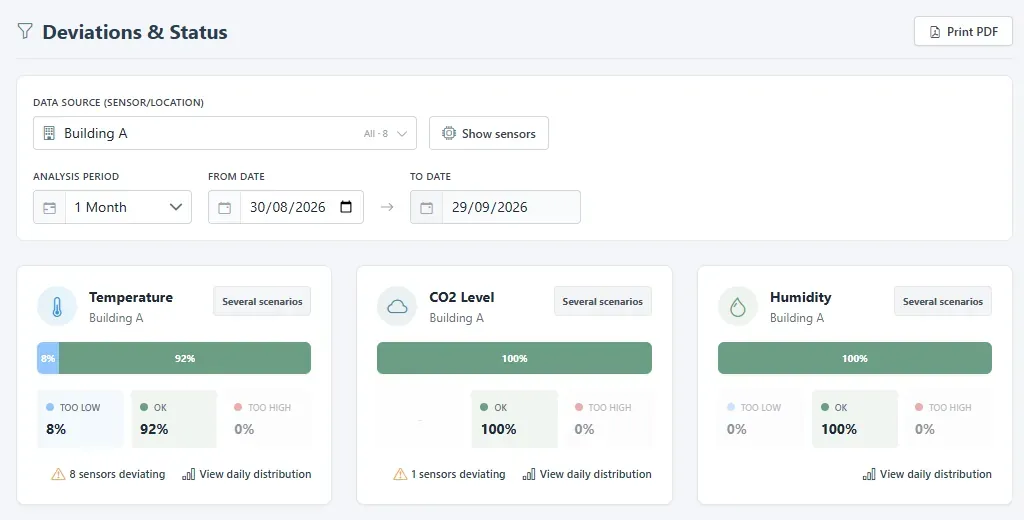
Task: Open the 1 Month analysis period dropdown
Action: [x=112, y=207]
